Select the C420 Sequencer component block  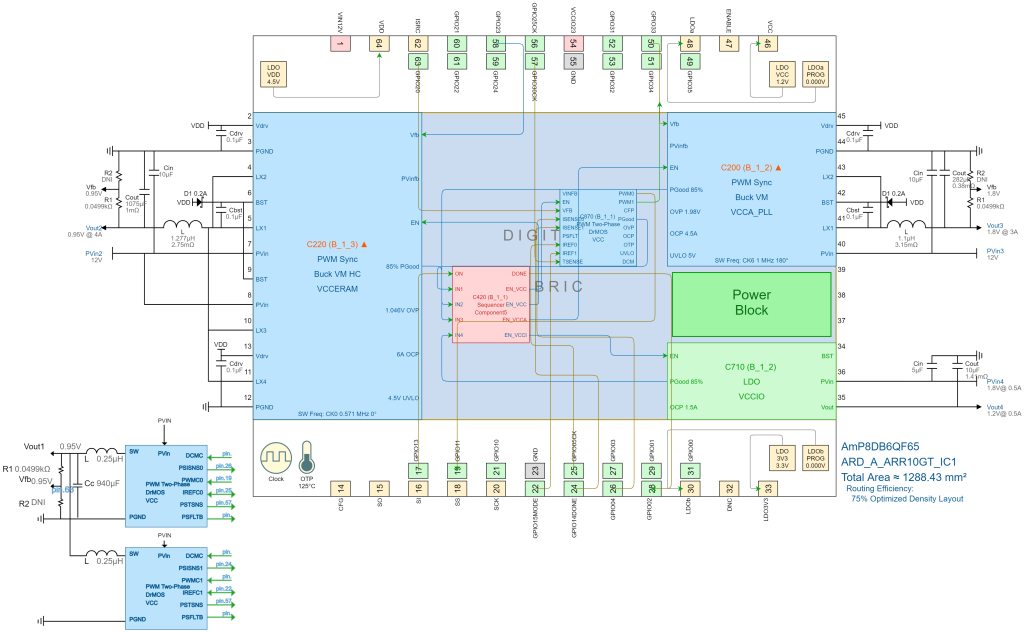click(490, 304)
